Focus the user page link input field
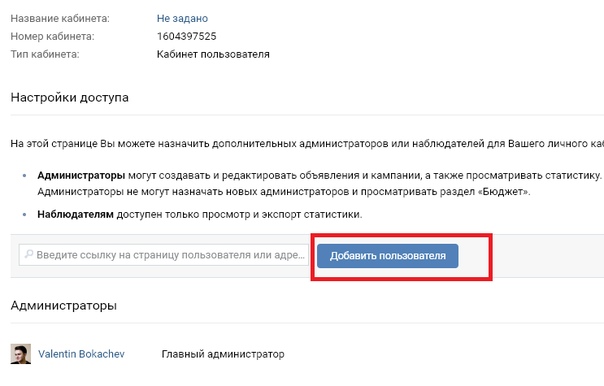Image resolution: width=604 pixels, height=386 pixels. coord(164,255)
